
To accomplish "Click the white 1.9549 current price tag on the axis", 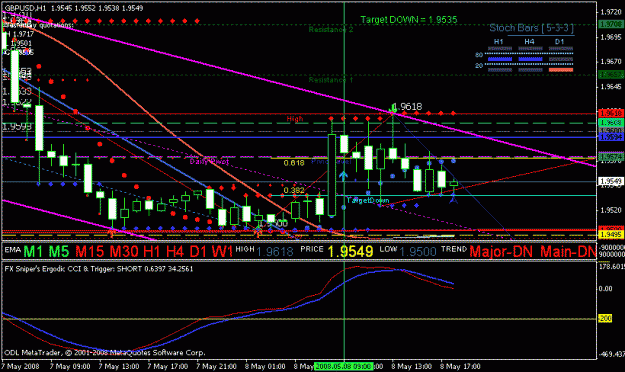I will (611, 181).
